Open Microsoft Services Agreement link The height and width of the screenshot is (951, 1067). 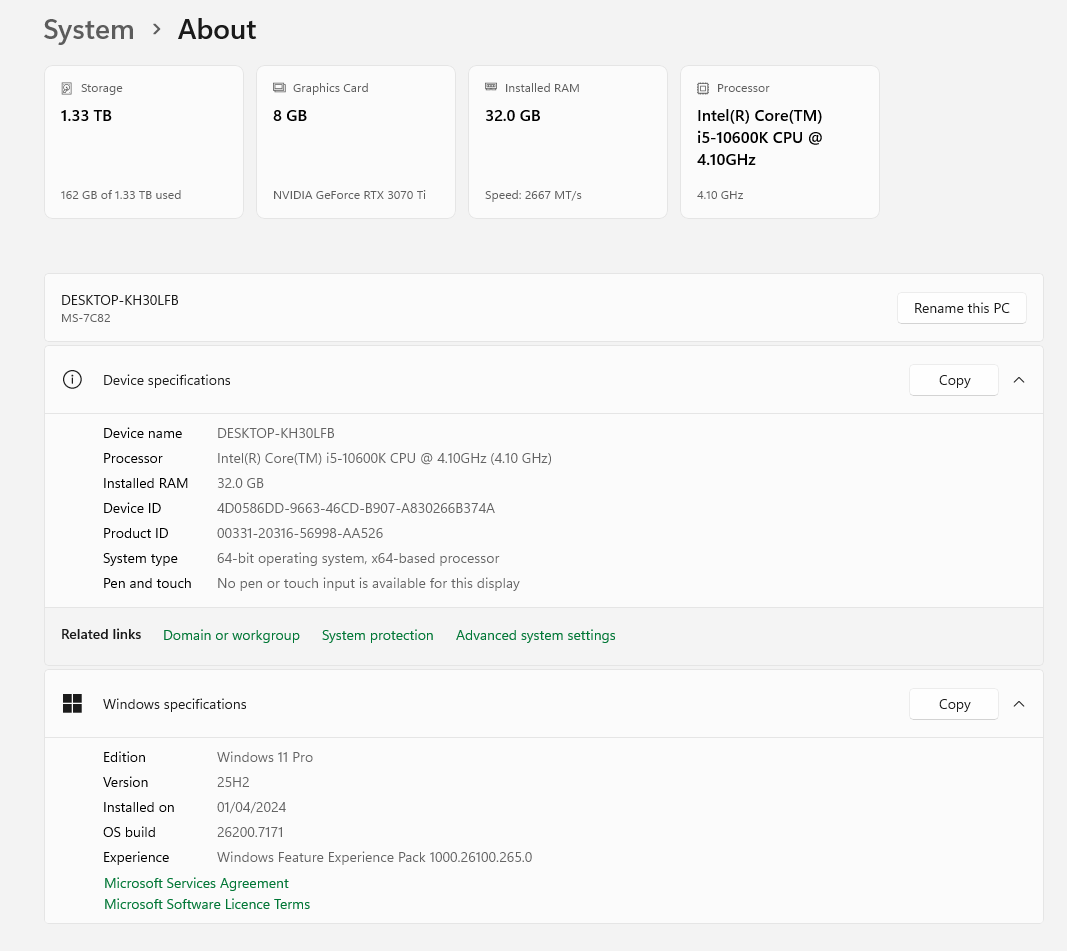[x=196, y=883]
